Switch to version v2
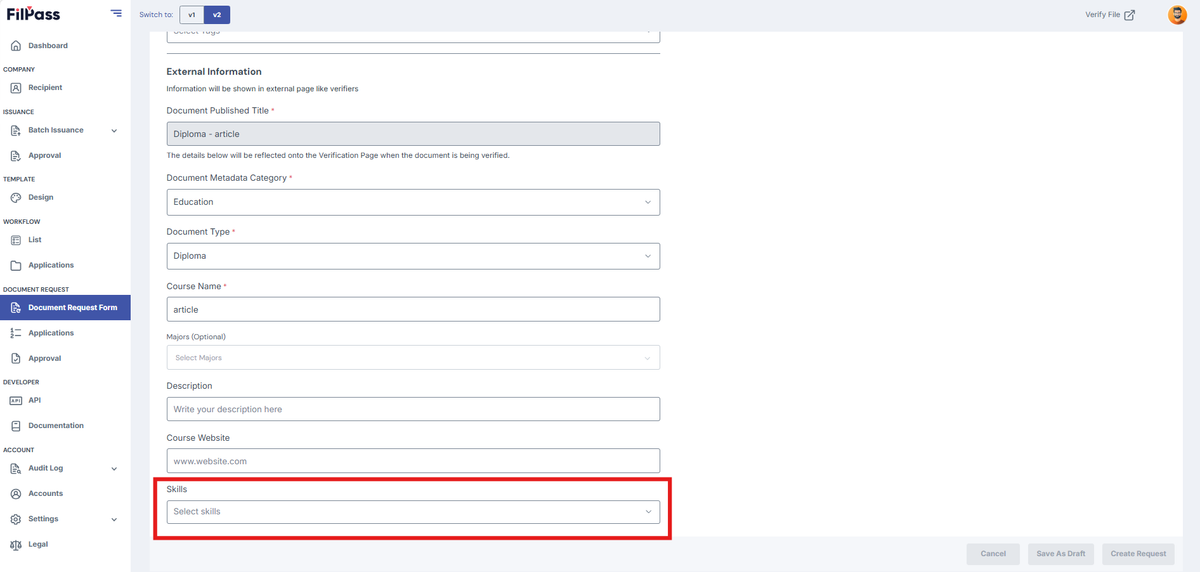1200x572 pixels. (x=217, y=15)
